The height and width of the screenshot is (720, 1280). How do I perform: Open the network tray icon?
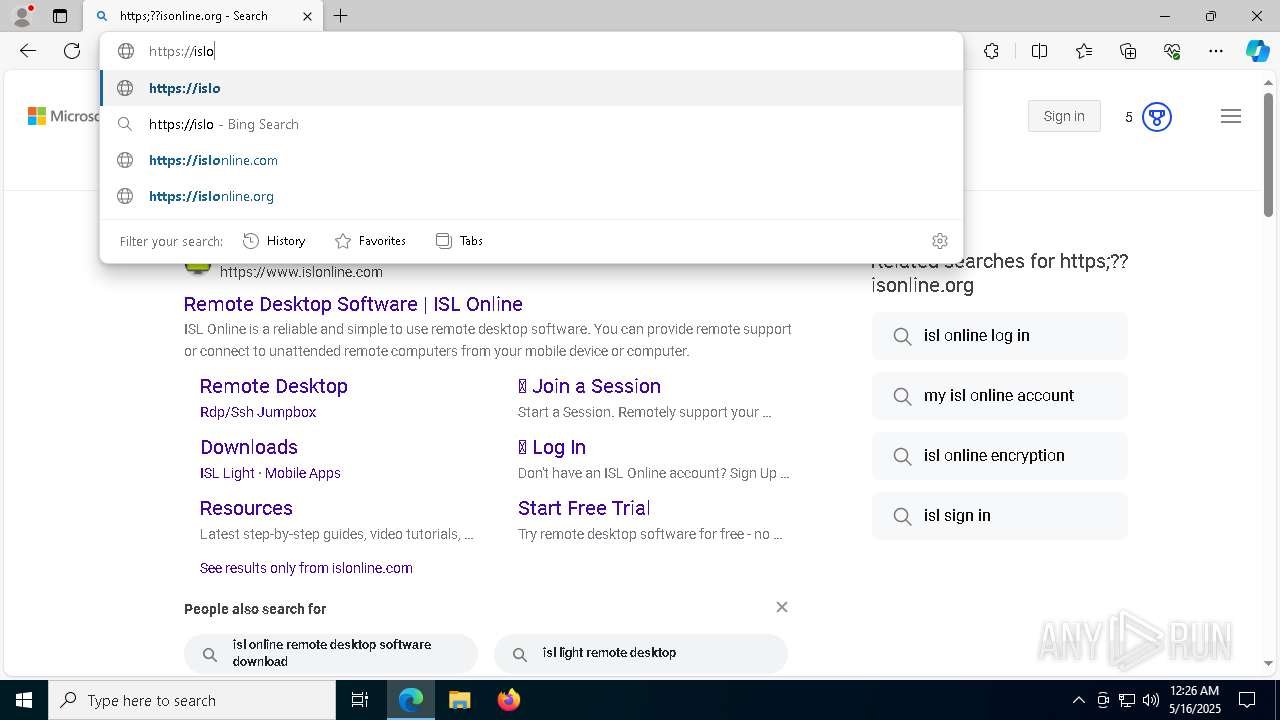pyautogui.click(x=1127, y=700)
